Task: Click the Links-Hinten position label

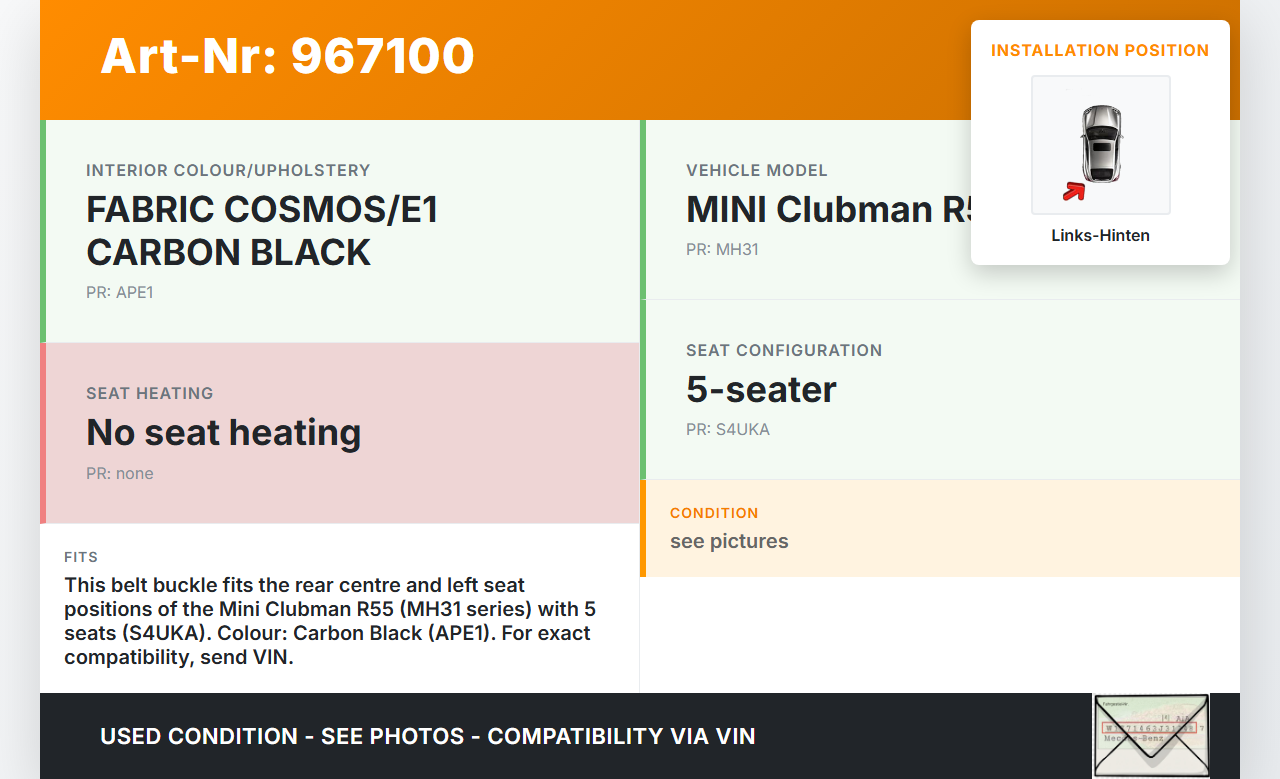Action: pyautogui.click(x=1100, y=236)
